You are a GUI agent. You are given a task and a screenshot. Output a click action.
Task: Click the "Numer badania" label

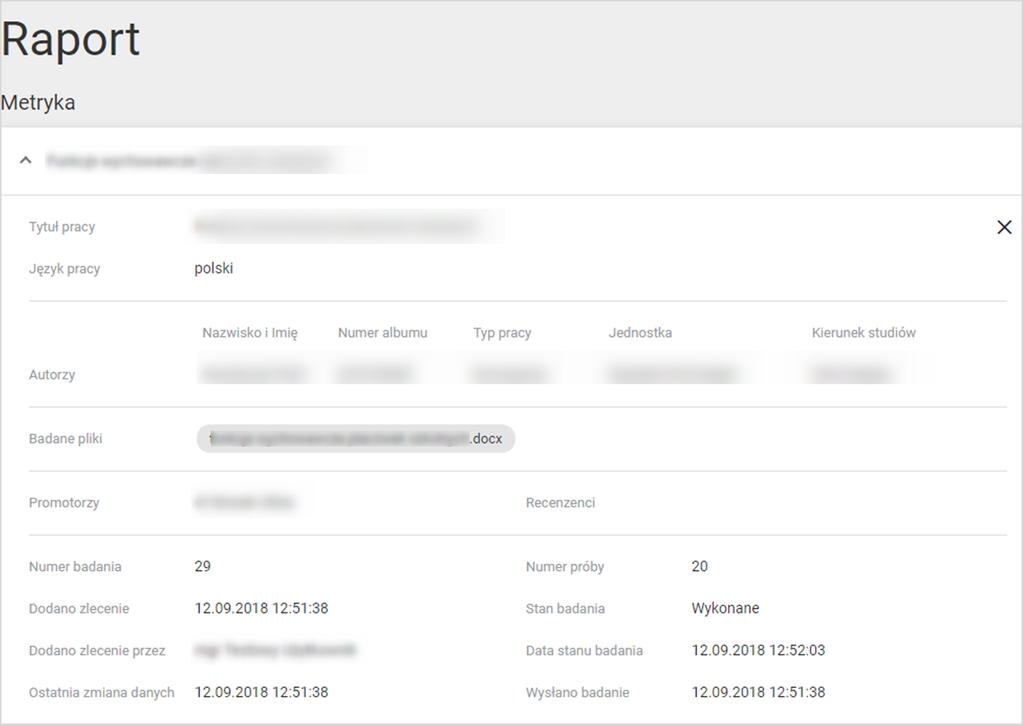tap(75, 566)
